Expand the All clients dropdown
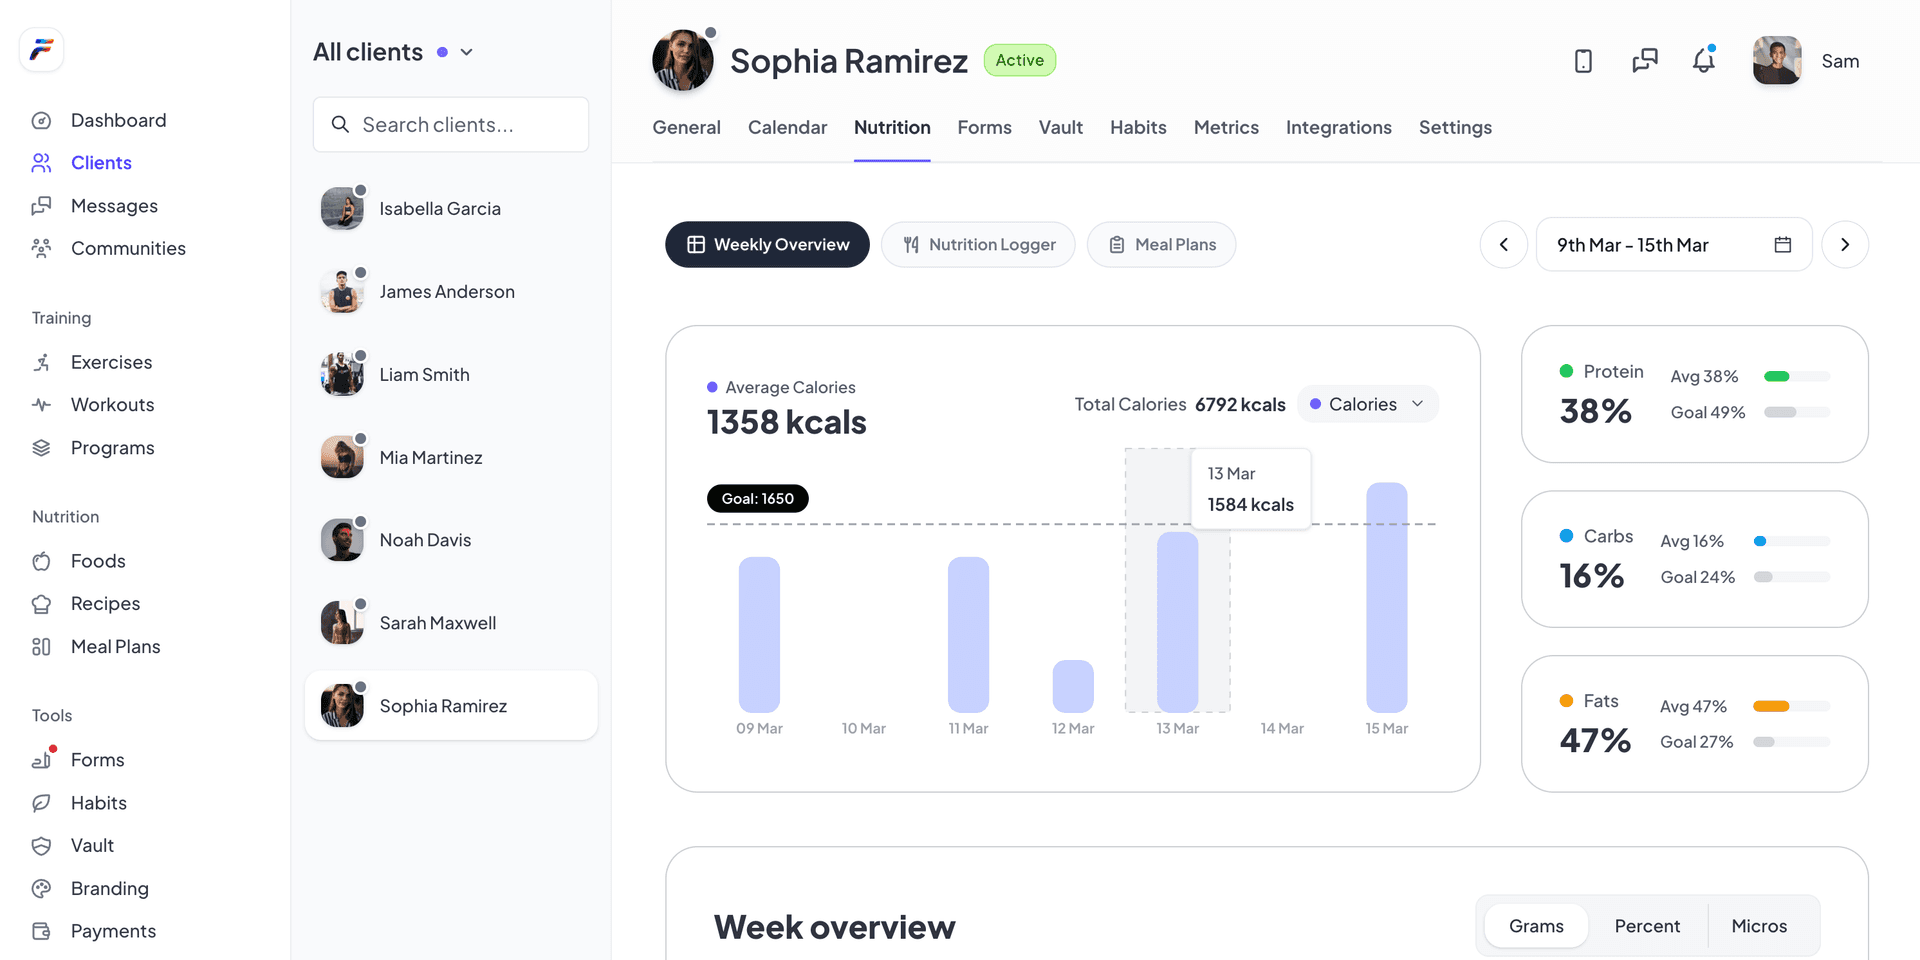1920x960 pixels. tap(465, 51)
